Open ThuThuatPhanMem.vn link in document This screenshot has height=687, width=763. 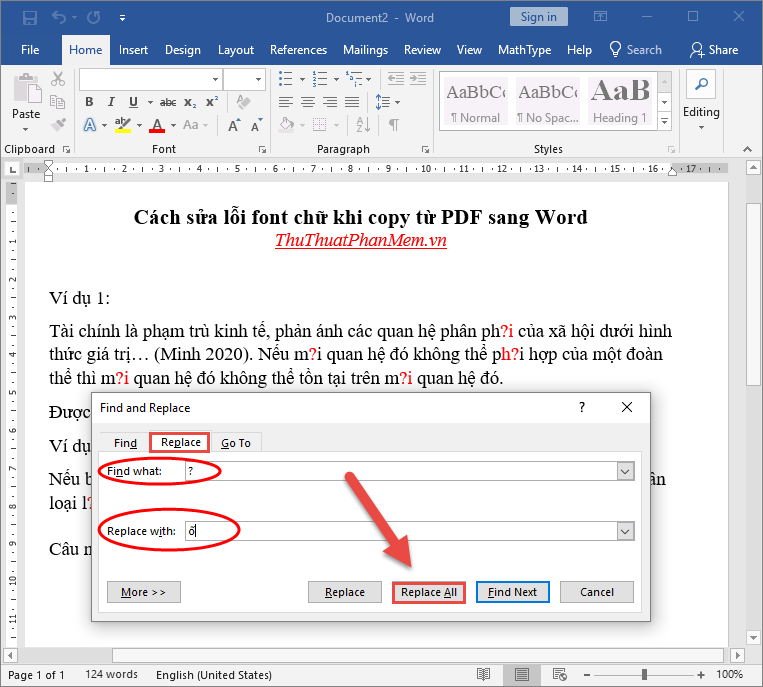[x=361, y=240]
